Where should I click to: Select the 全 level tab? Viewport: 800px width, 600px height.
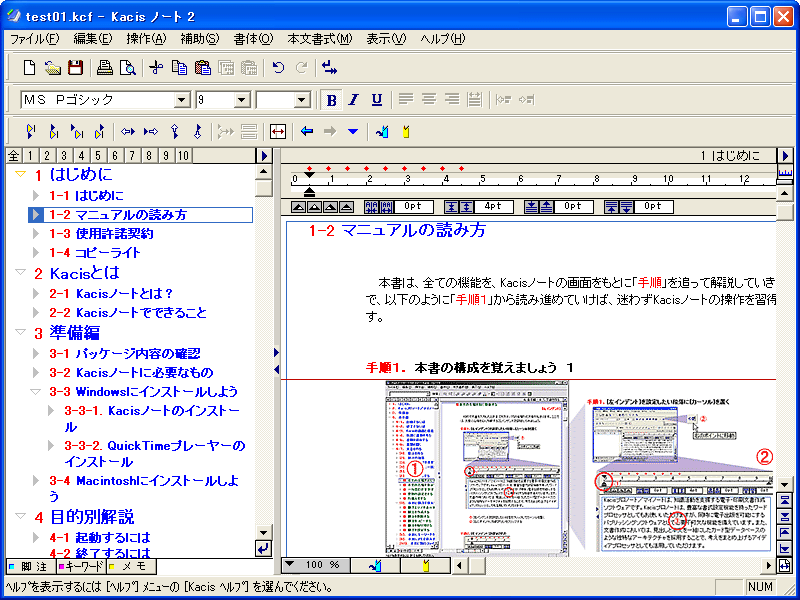point(14,156)
